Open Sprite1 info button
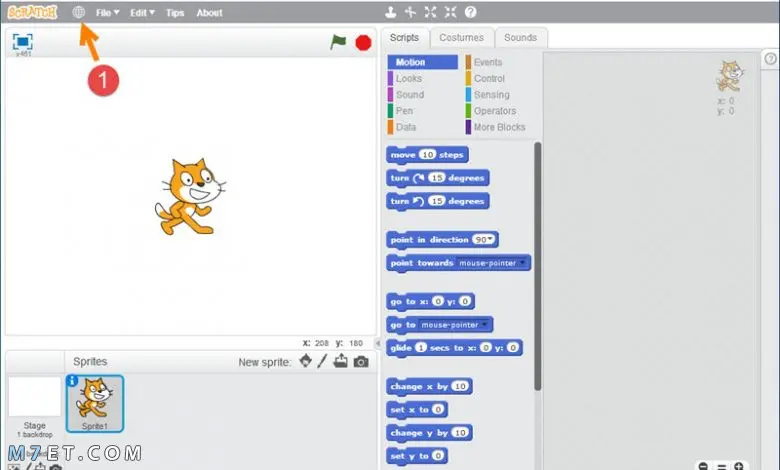 [72, 380]
